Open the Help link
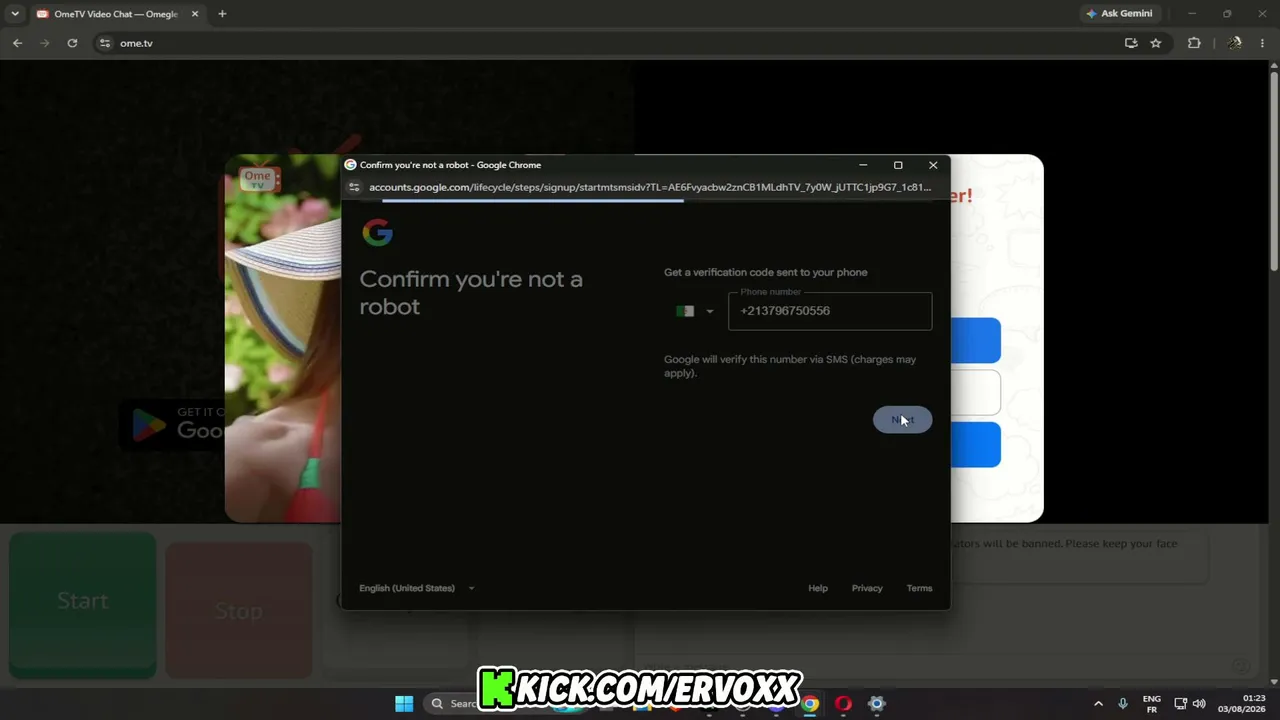1280x720 pixels. (818, 588)
